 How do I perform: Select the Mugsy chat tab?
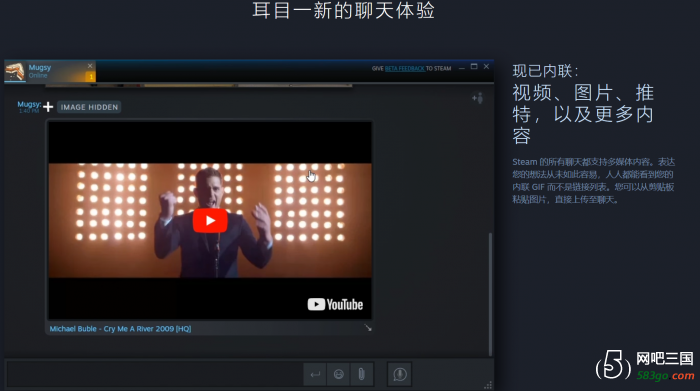(x=50, y=71)
